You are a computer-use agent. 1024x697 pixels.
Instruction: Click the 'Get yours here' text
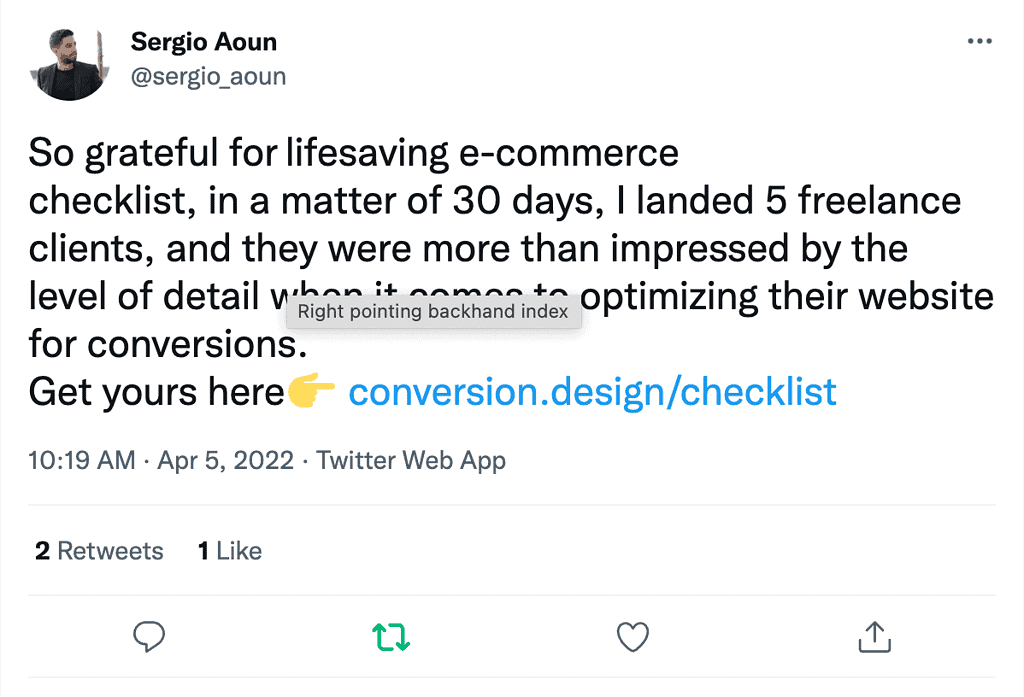157,393
